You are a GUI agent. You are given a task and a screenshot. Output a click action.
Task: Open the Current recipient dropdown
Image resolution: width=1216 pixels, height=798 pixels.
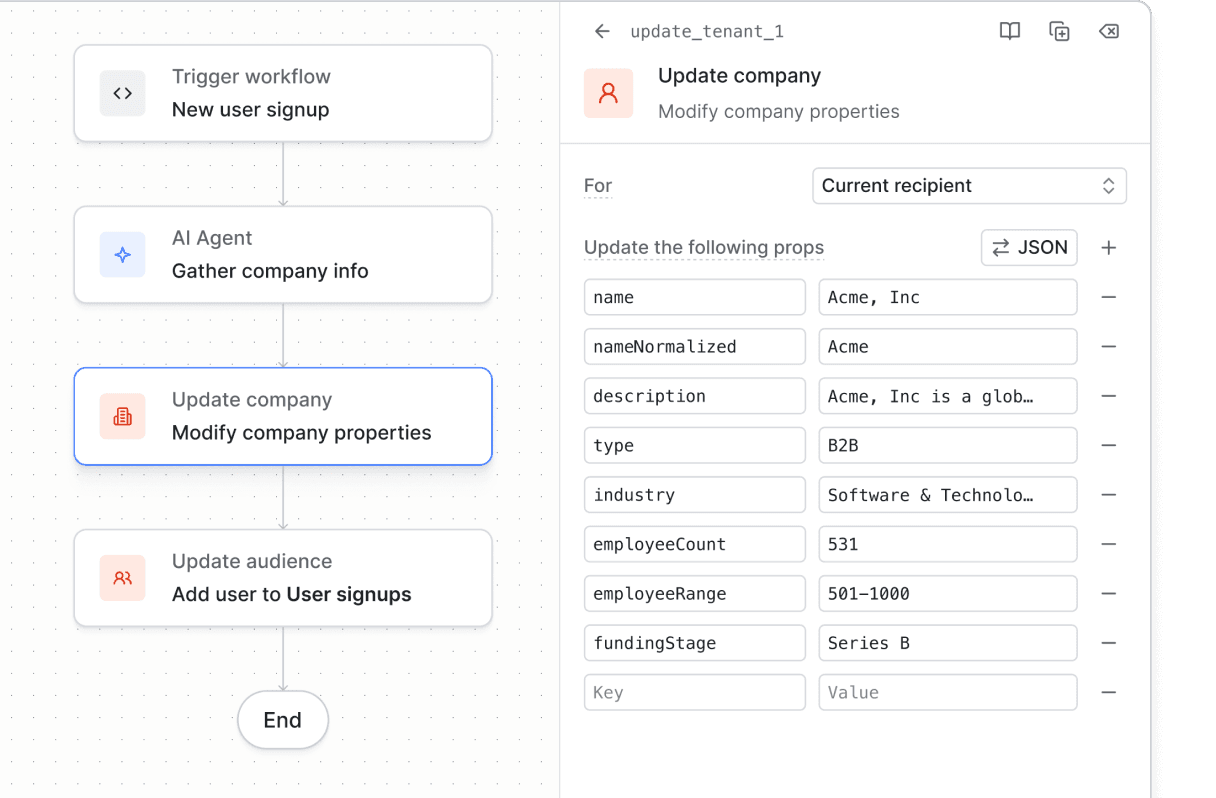[x=969, y=185]
